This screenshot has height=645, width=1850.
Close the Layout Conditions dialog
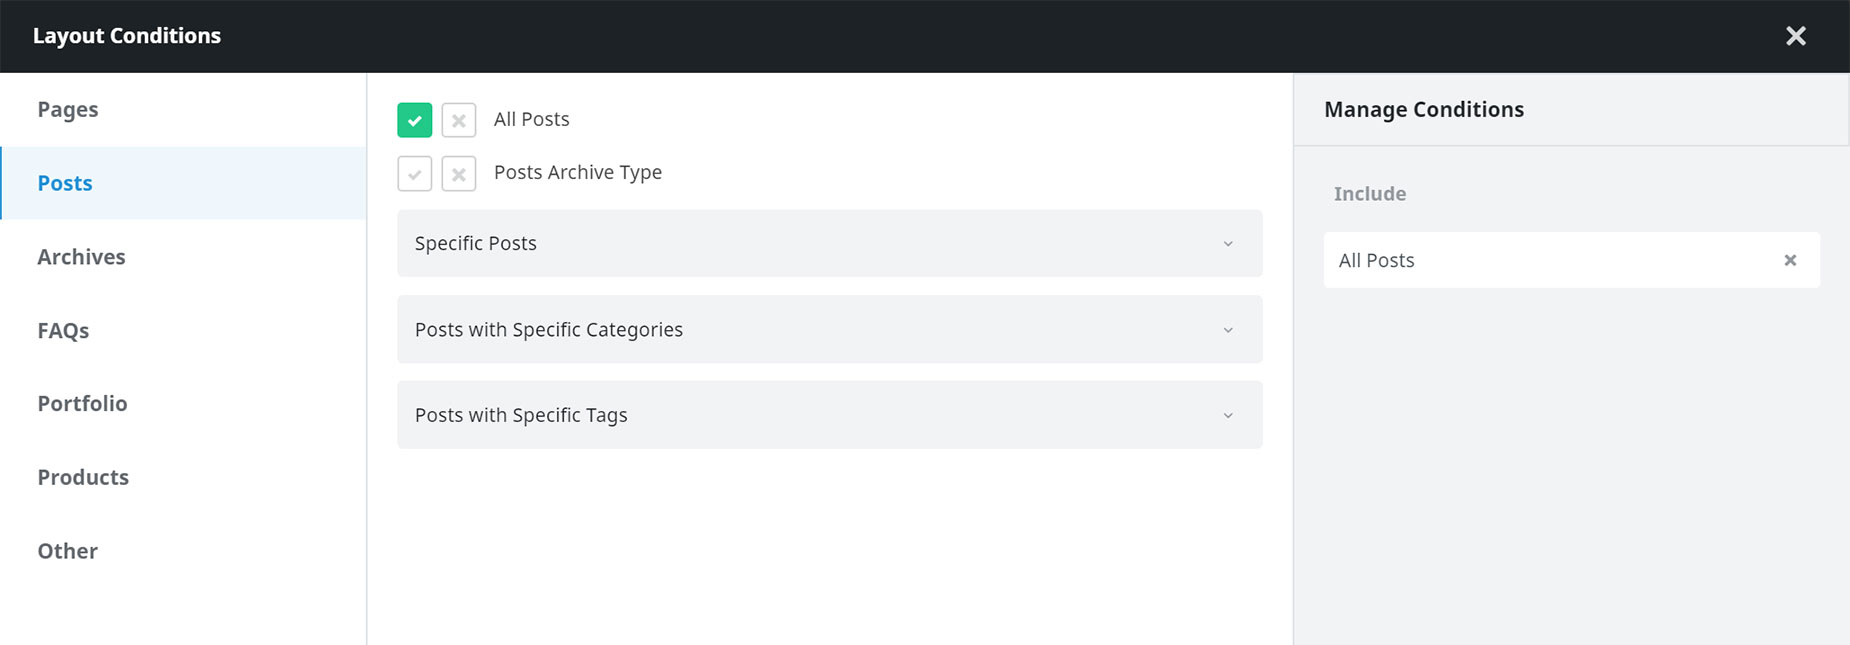tap(1795, 36)
